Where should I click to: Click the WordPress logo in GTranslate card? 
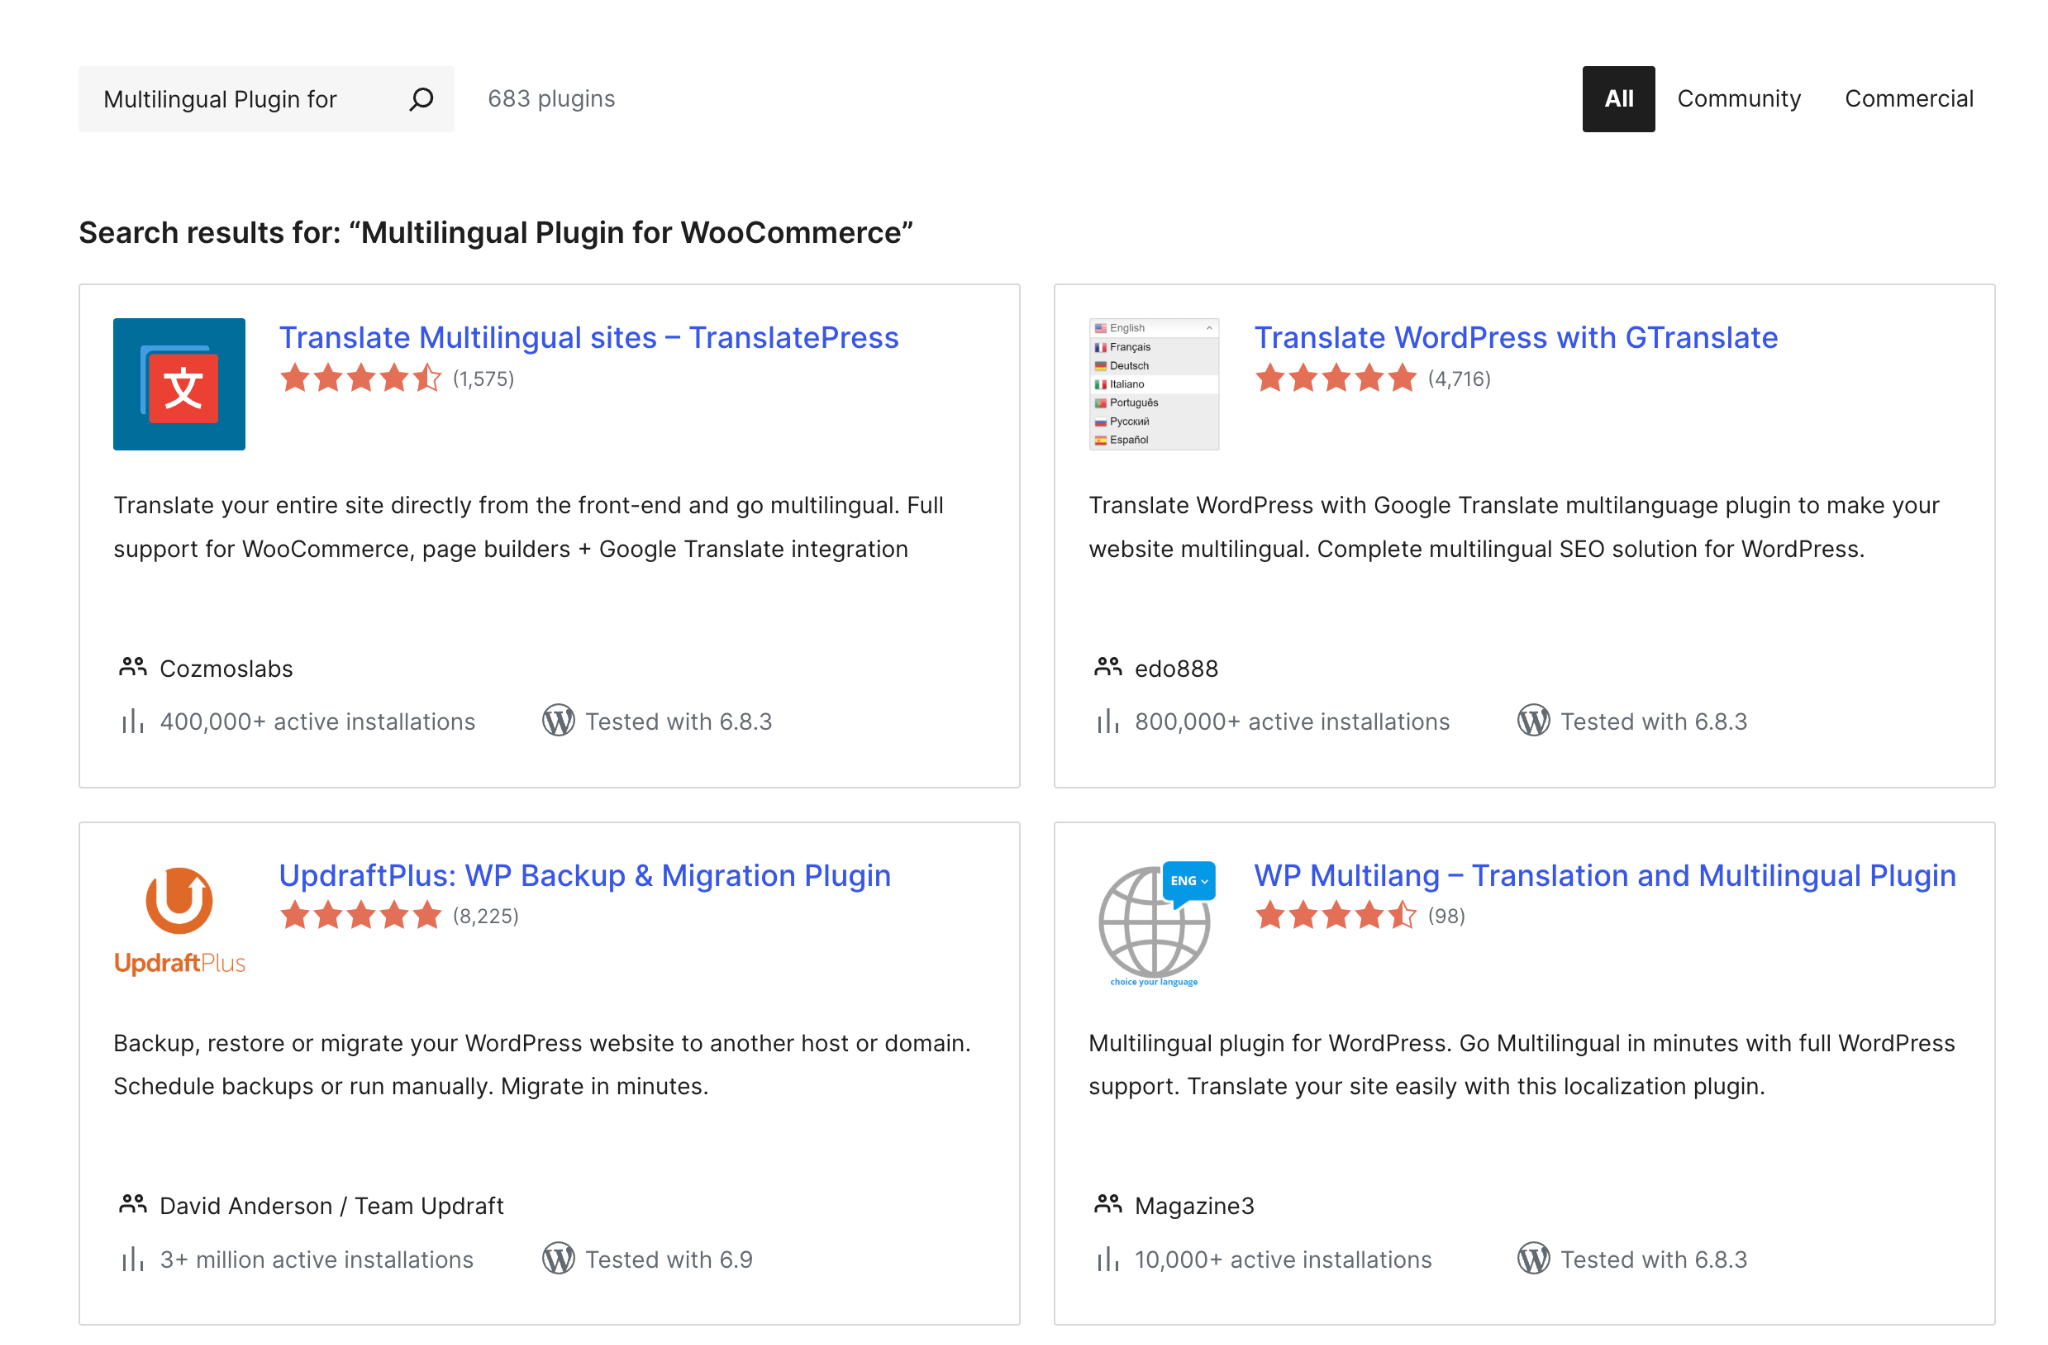click(1533, 721)
